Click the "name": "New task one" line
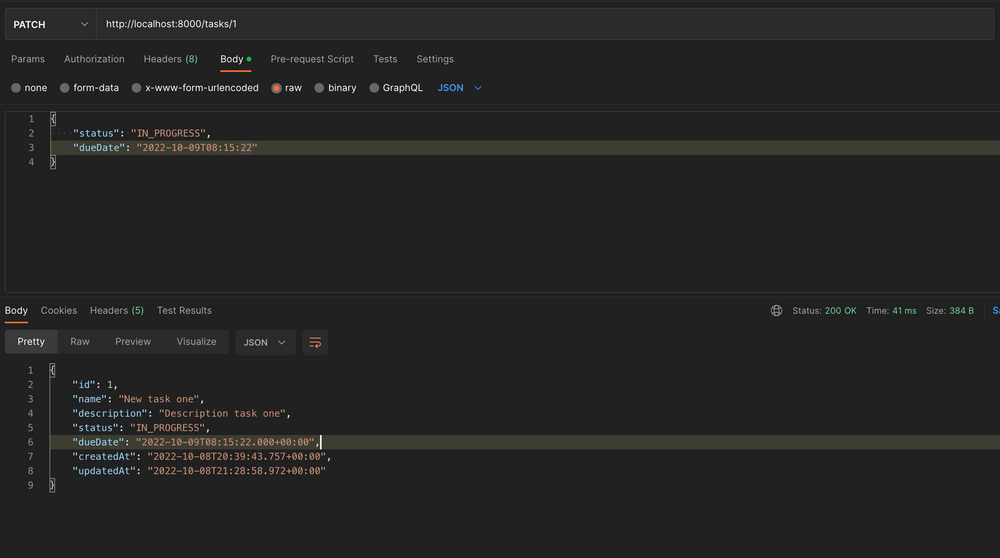Image resolution: width=1000 pixels, height=558 pixels. (138, 399)
